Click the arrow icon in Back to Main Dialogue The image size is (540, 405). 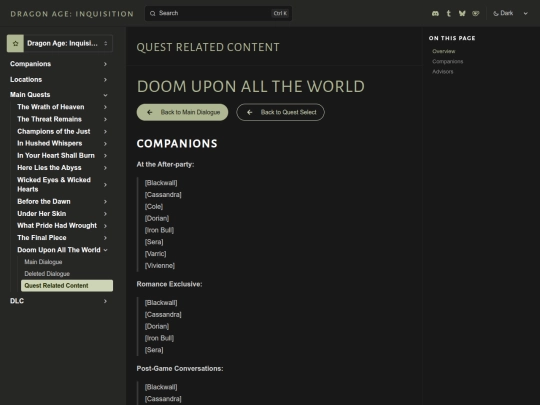(149, 112)
